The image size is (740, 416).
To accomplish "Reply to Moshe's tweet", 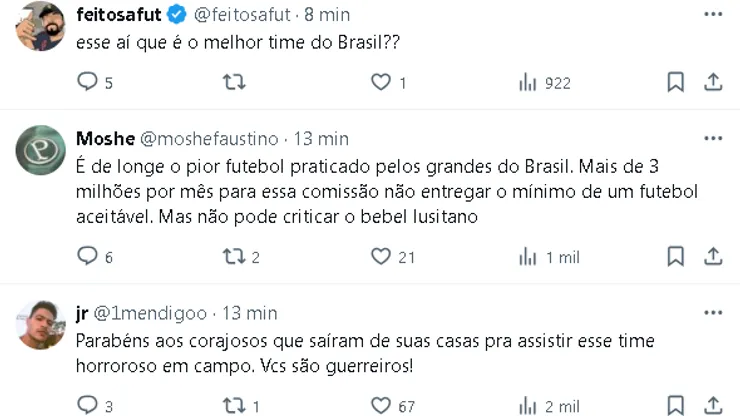I will point(88,257).
